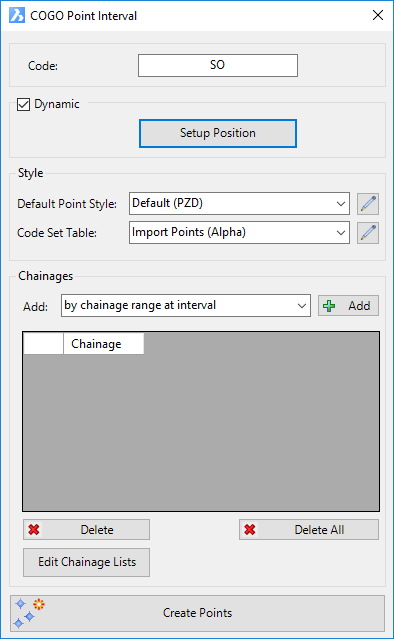Edit Code Set Table via pencil icon

tap(368, 233)
